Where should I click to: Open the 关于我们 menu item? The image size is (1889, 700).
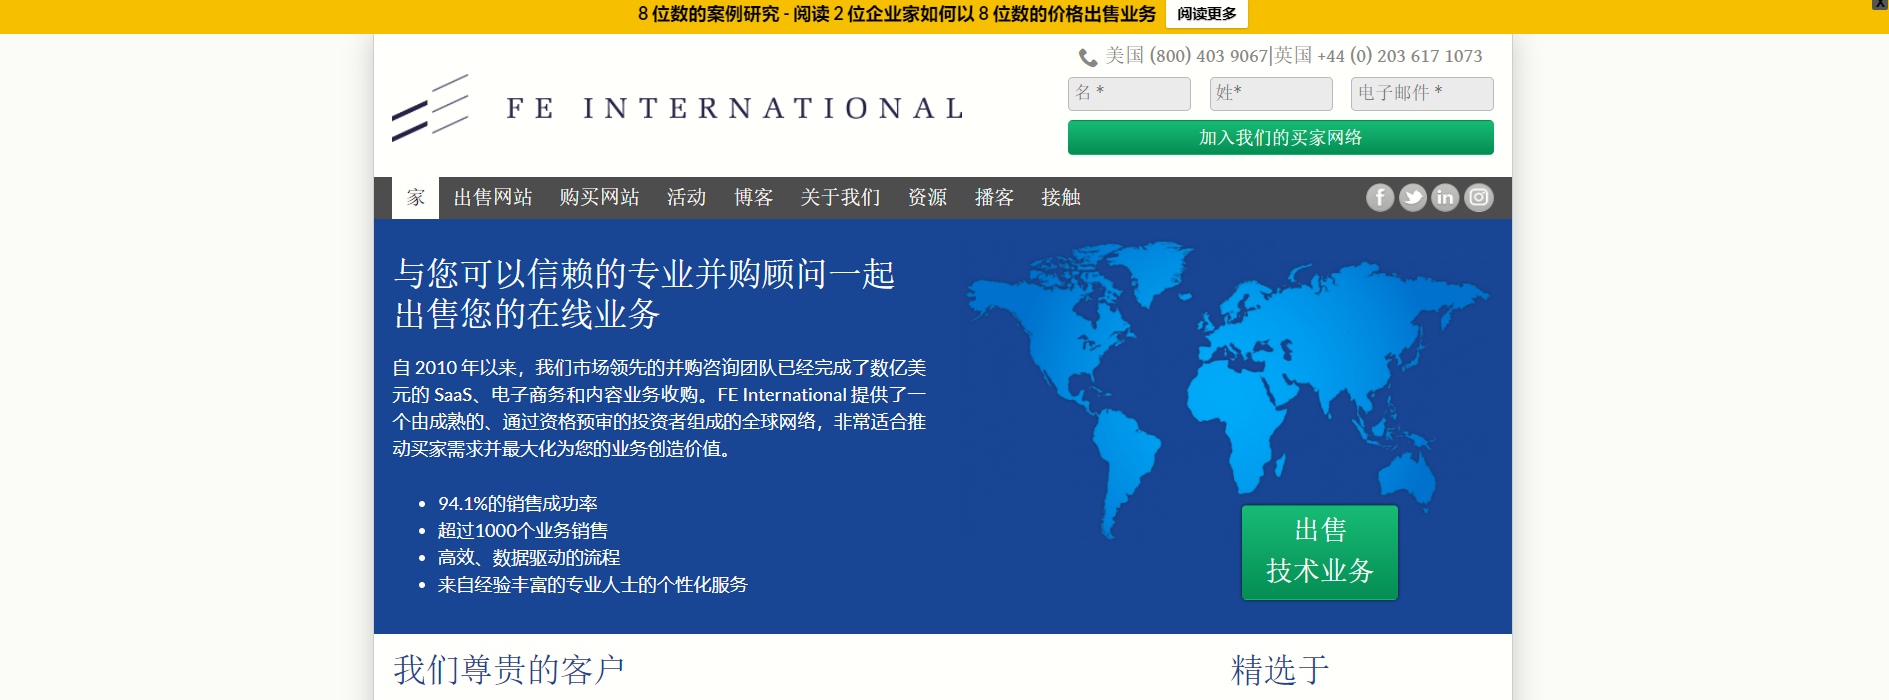[x=840, y=198]
